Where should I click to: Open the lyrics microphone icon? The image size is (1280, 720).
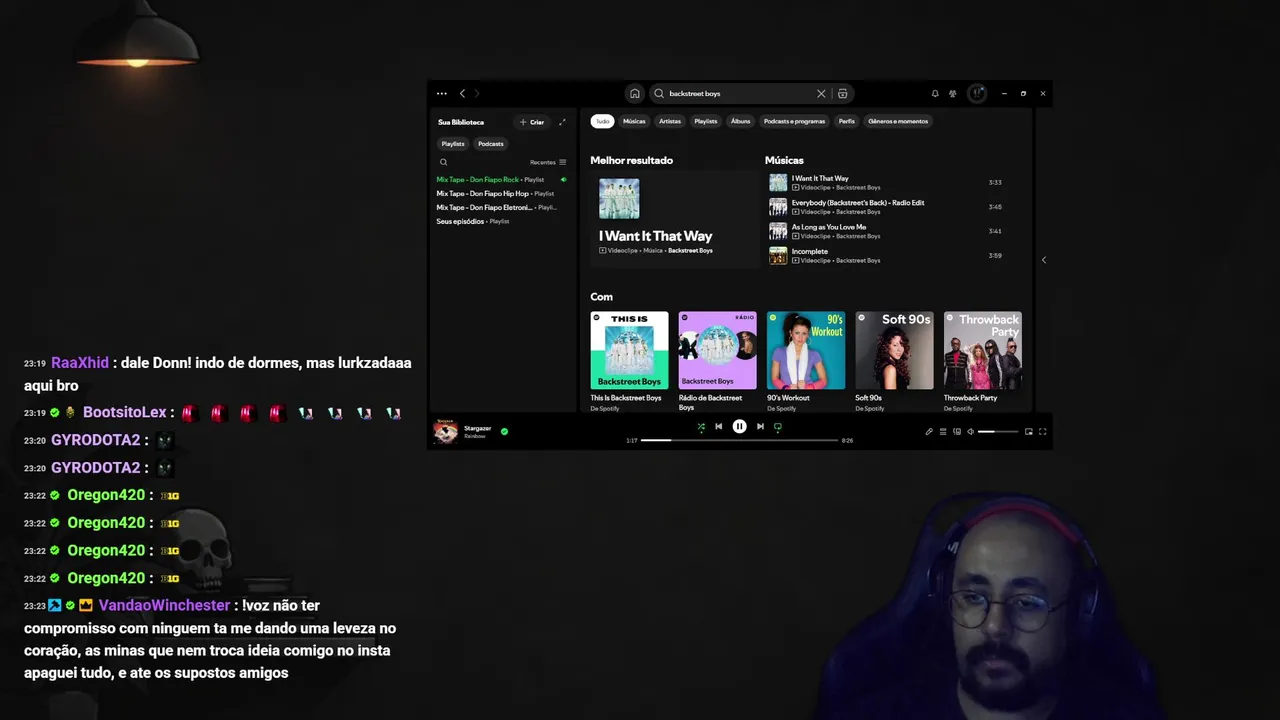coord(929,432)
